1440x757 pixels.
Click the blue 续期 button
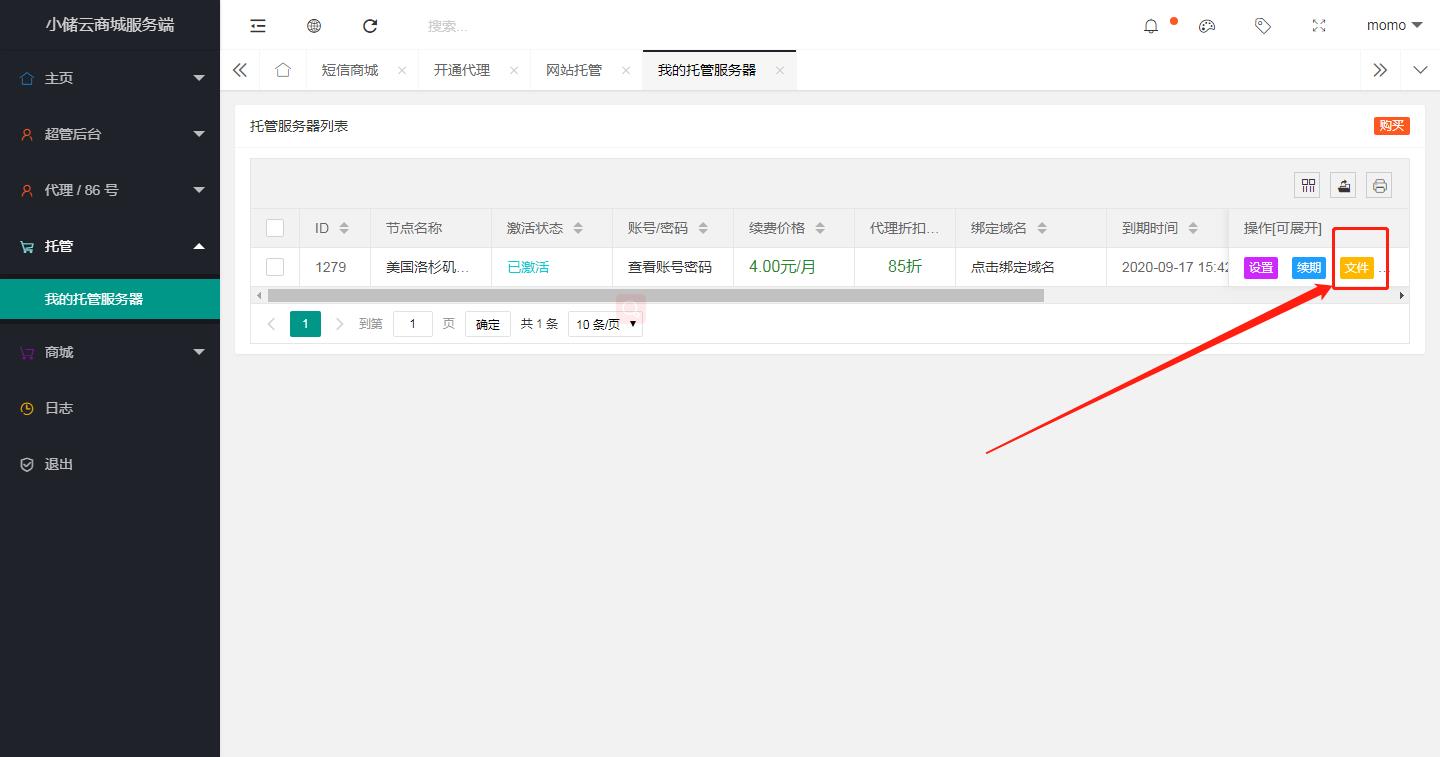pyautogui.click(x=1309, y=268)
